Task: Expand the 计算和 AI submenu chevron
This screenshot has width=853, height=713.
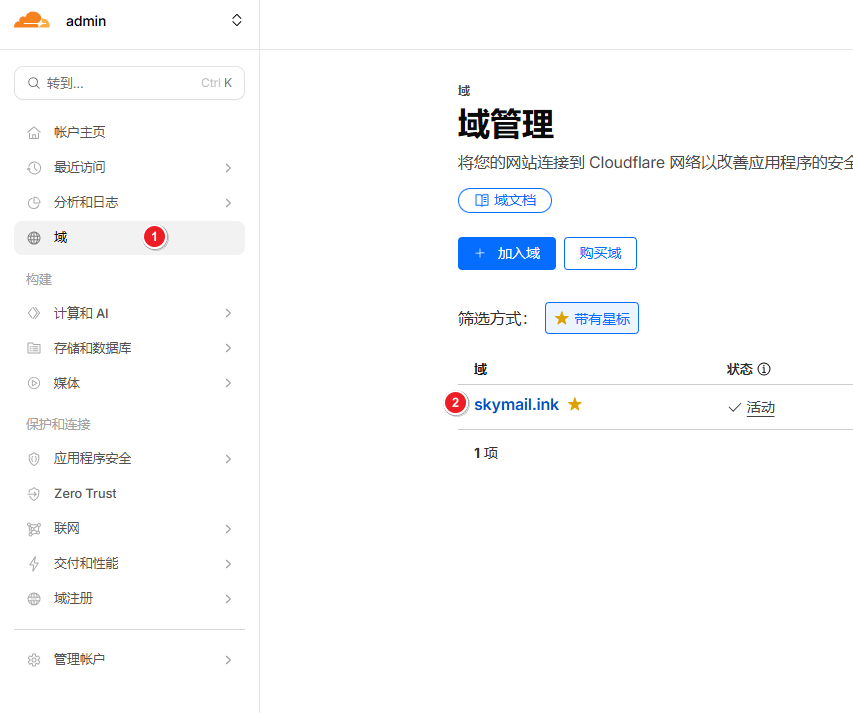Action: 228,313
